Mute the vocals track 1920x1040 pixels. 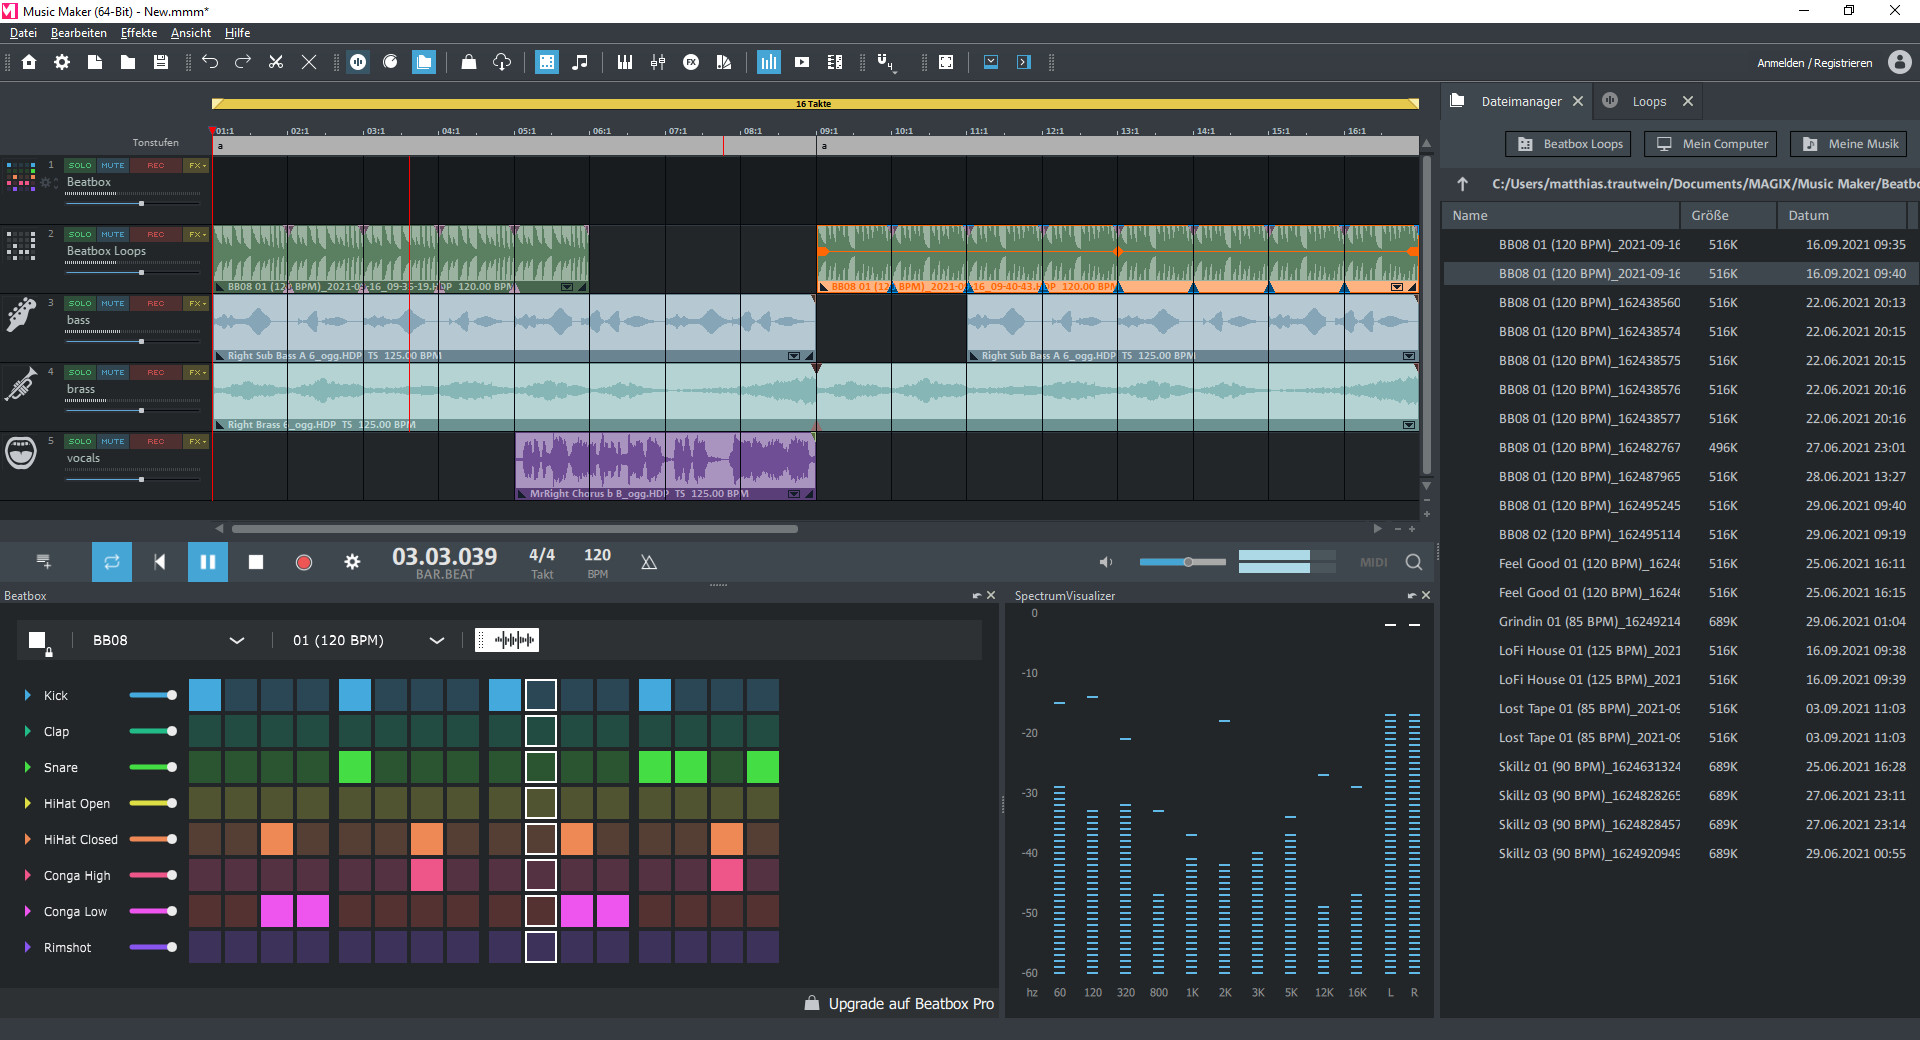point(113,441)
